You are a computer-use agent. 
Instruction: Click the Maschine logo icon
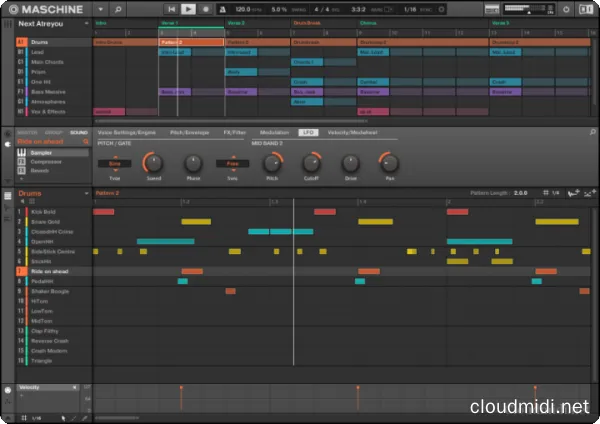tap(13, 9)
